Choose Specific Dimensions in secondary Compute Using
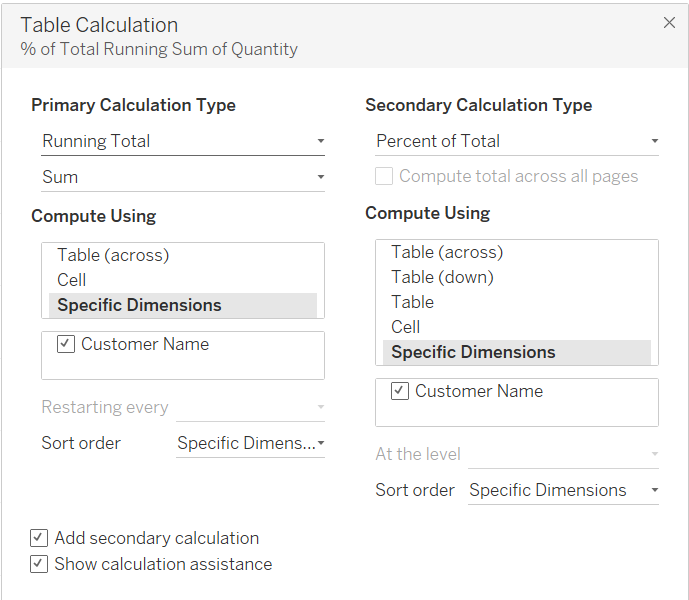The width and height of the screenshot is (689, 600). [473, 352]
